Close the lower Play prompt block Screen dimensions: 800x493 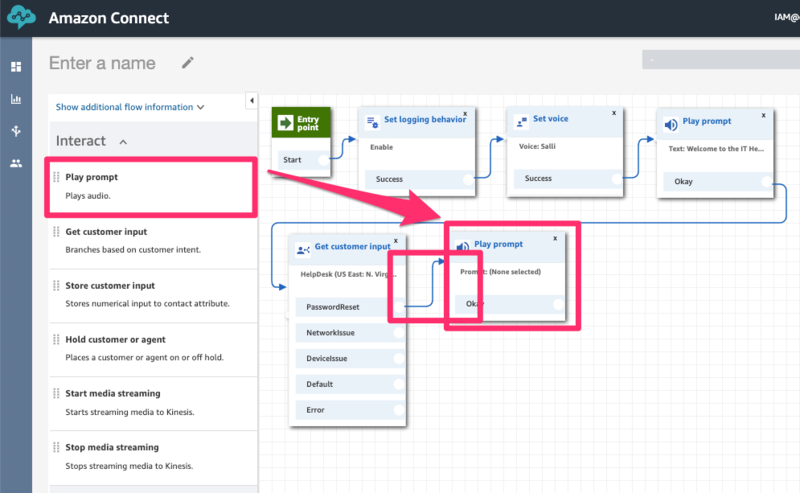(556, 238)
